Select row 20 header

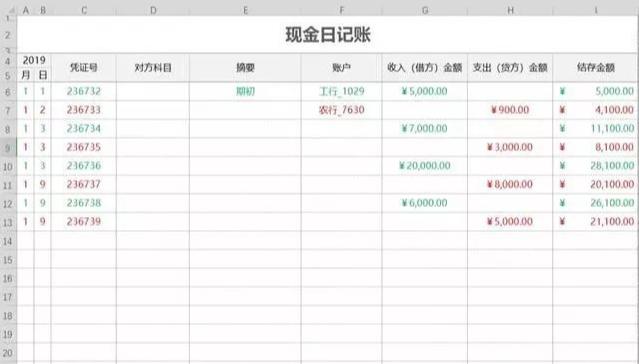pyautogui.click(x=8, y=353)
